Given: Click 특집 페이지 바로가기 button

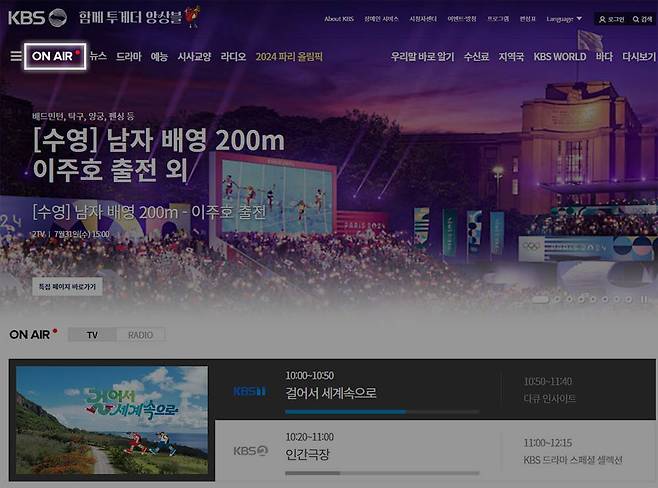Looking at the screenshot, I should [x=67, y=287].
